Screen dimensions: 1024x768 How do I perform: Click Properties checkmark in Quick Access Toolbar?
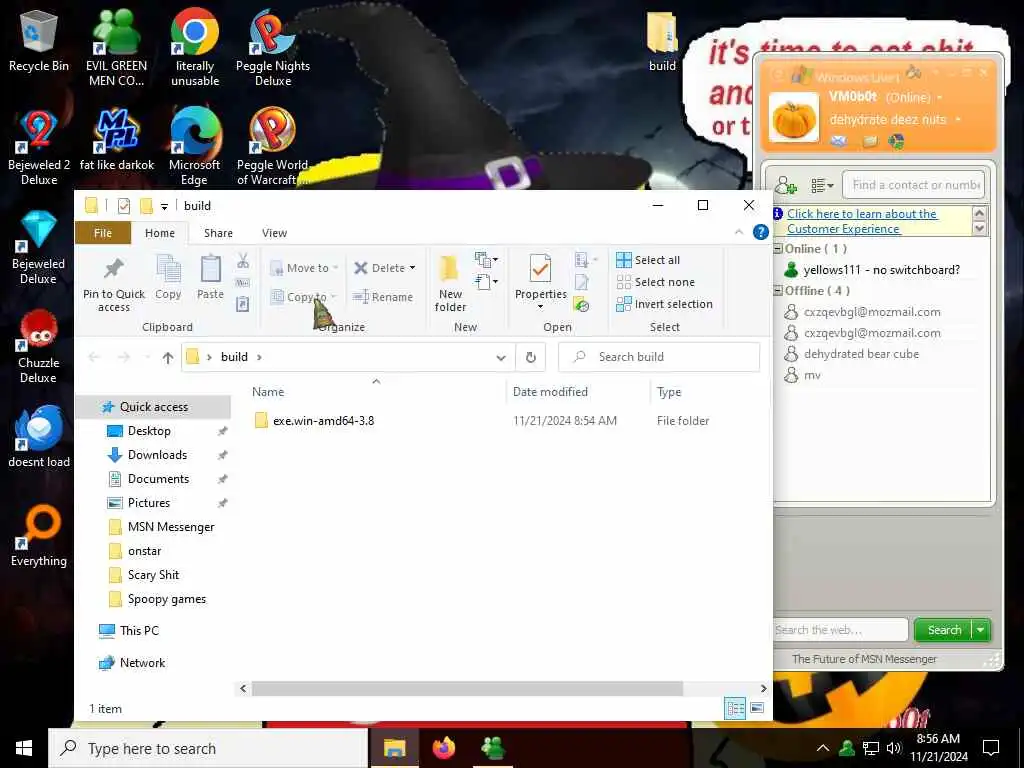[x=123, y=206]
